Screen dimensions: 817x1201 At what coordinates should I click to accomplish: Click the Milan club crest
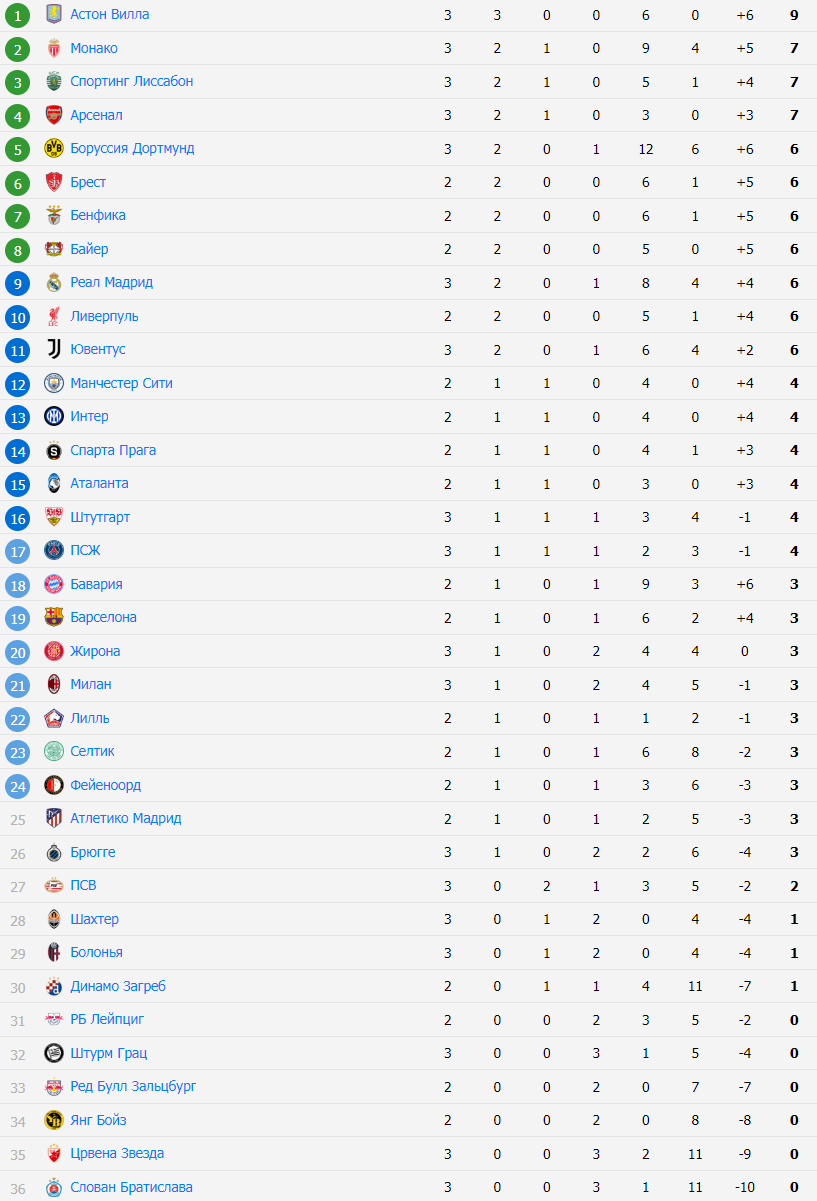click(x=54, y=685)
